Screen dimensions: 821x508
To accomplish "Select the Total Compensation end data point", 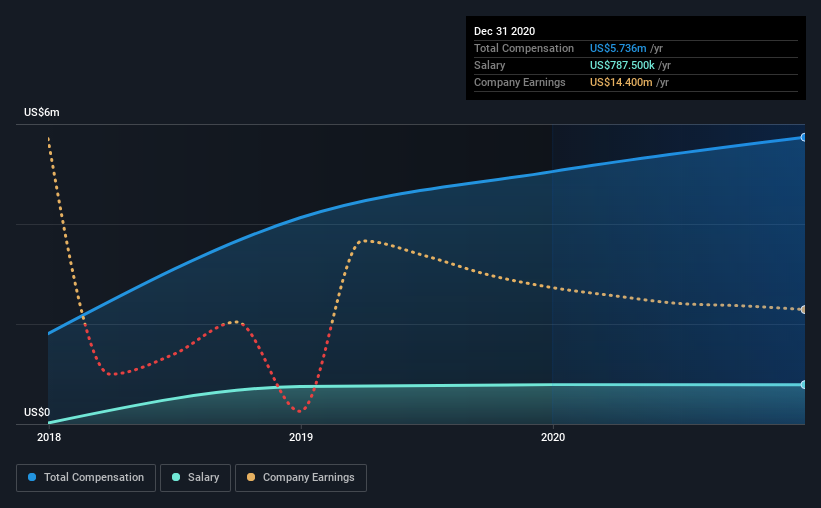I will click(x=804, y=137).
